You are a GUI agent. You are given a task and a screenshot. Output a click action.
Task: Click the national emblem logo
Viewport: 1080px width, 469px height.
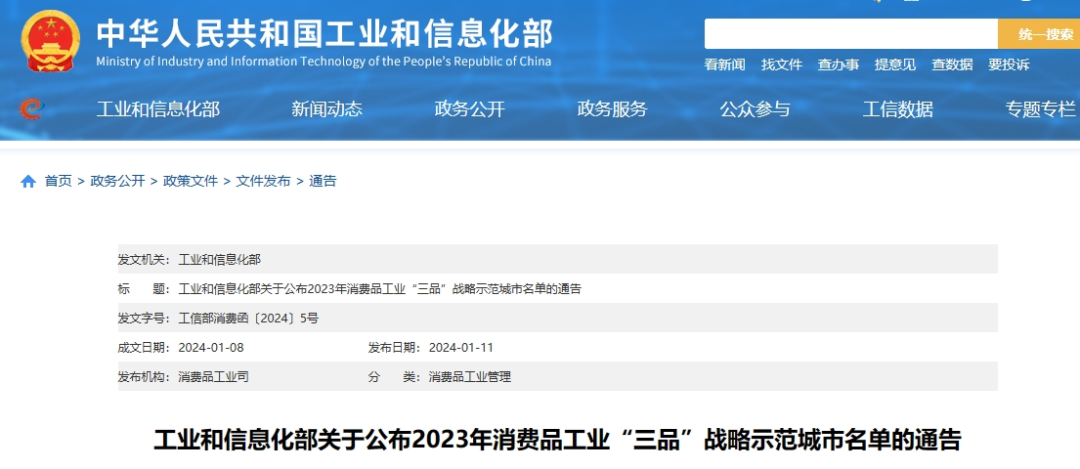coord(50,41)
